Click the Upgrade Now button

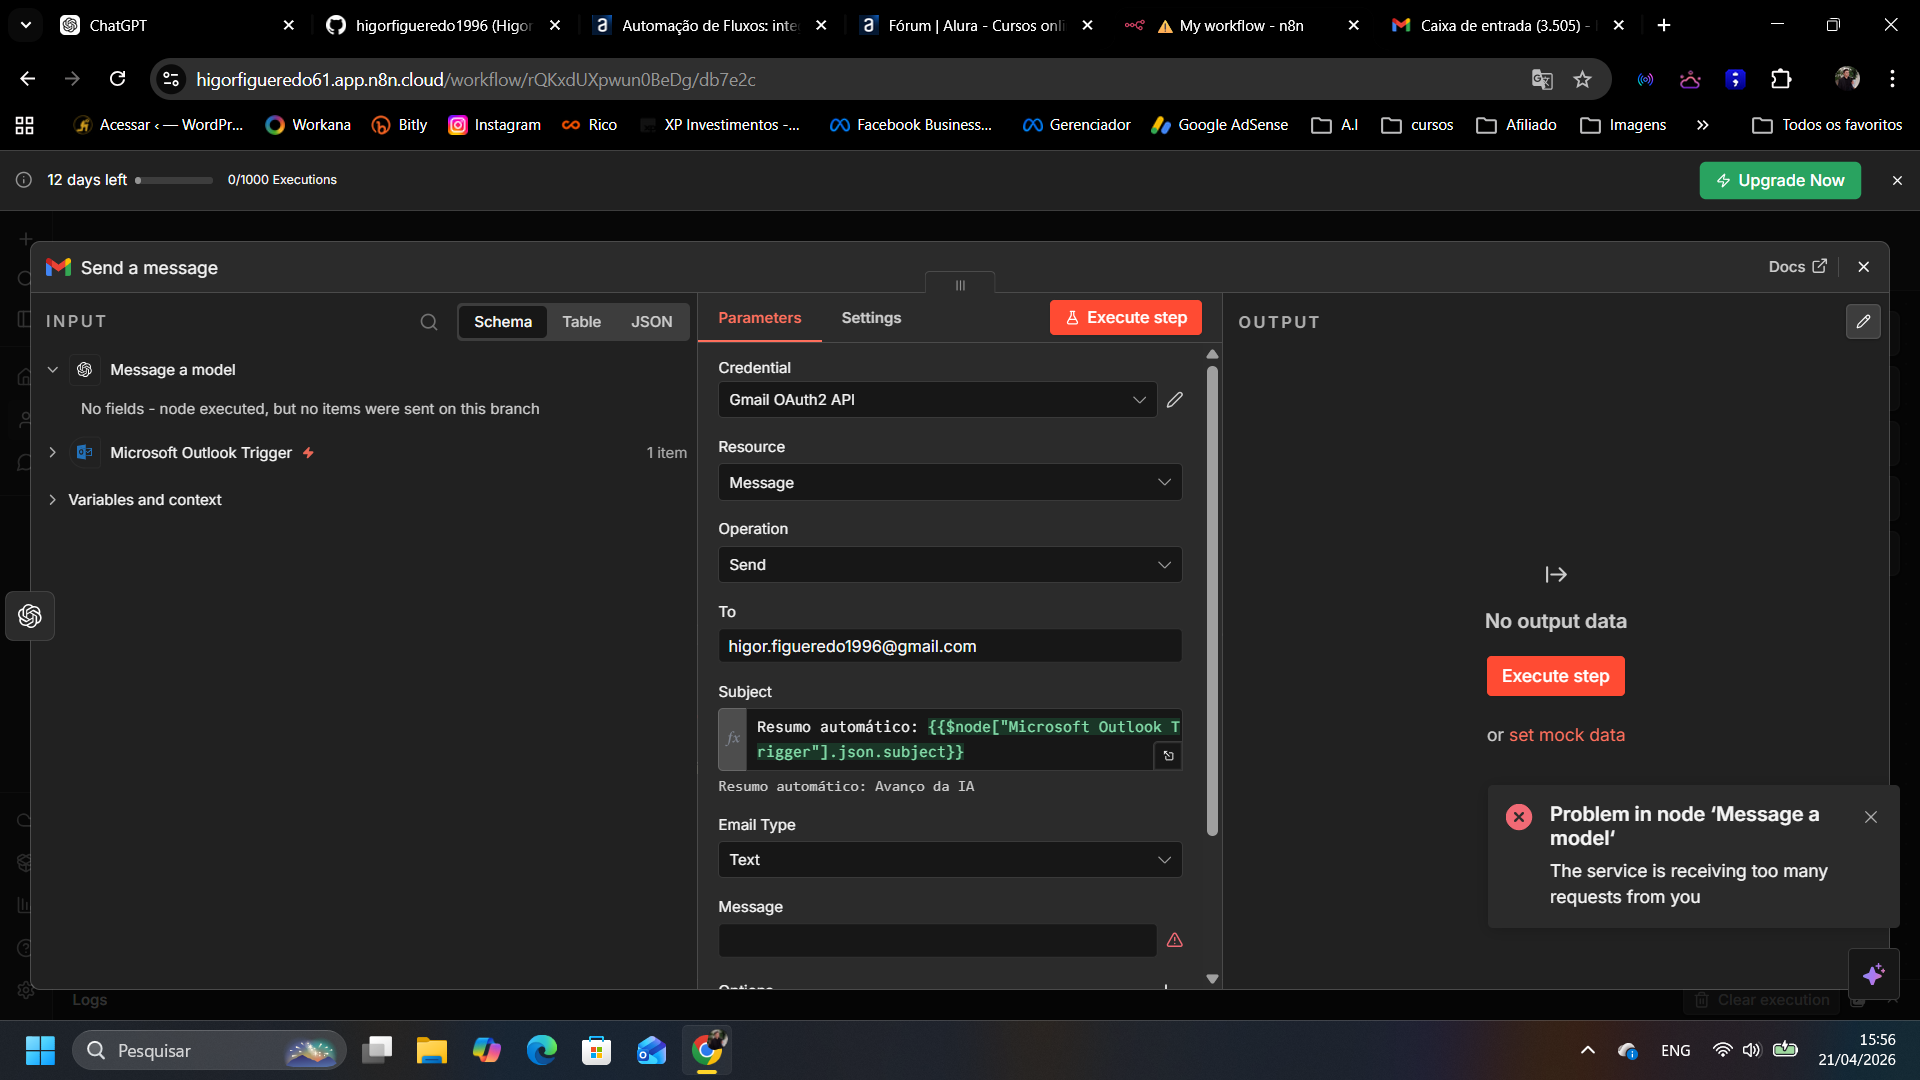pos(1779,181)
